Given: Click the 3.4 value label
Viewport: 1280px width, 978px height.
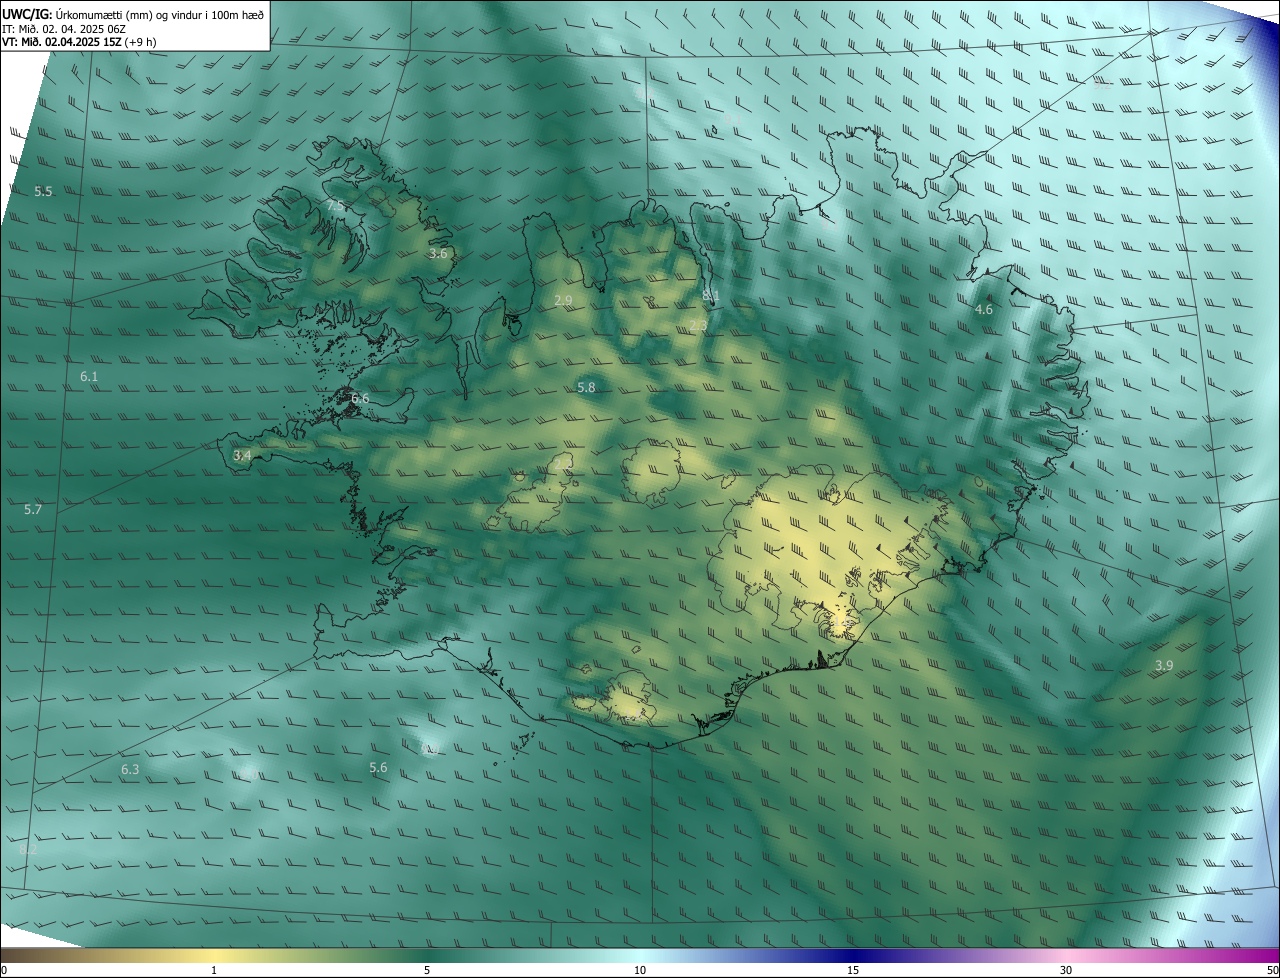Looking at the screenshot, I should (x=242, y=456).
